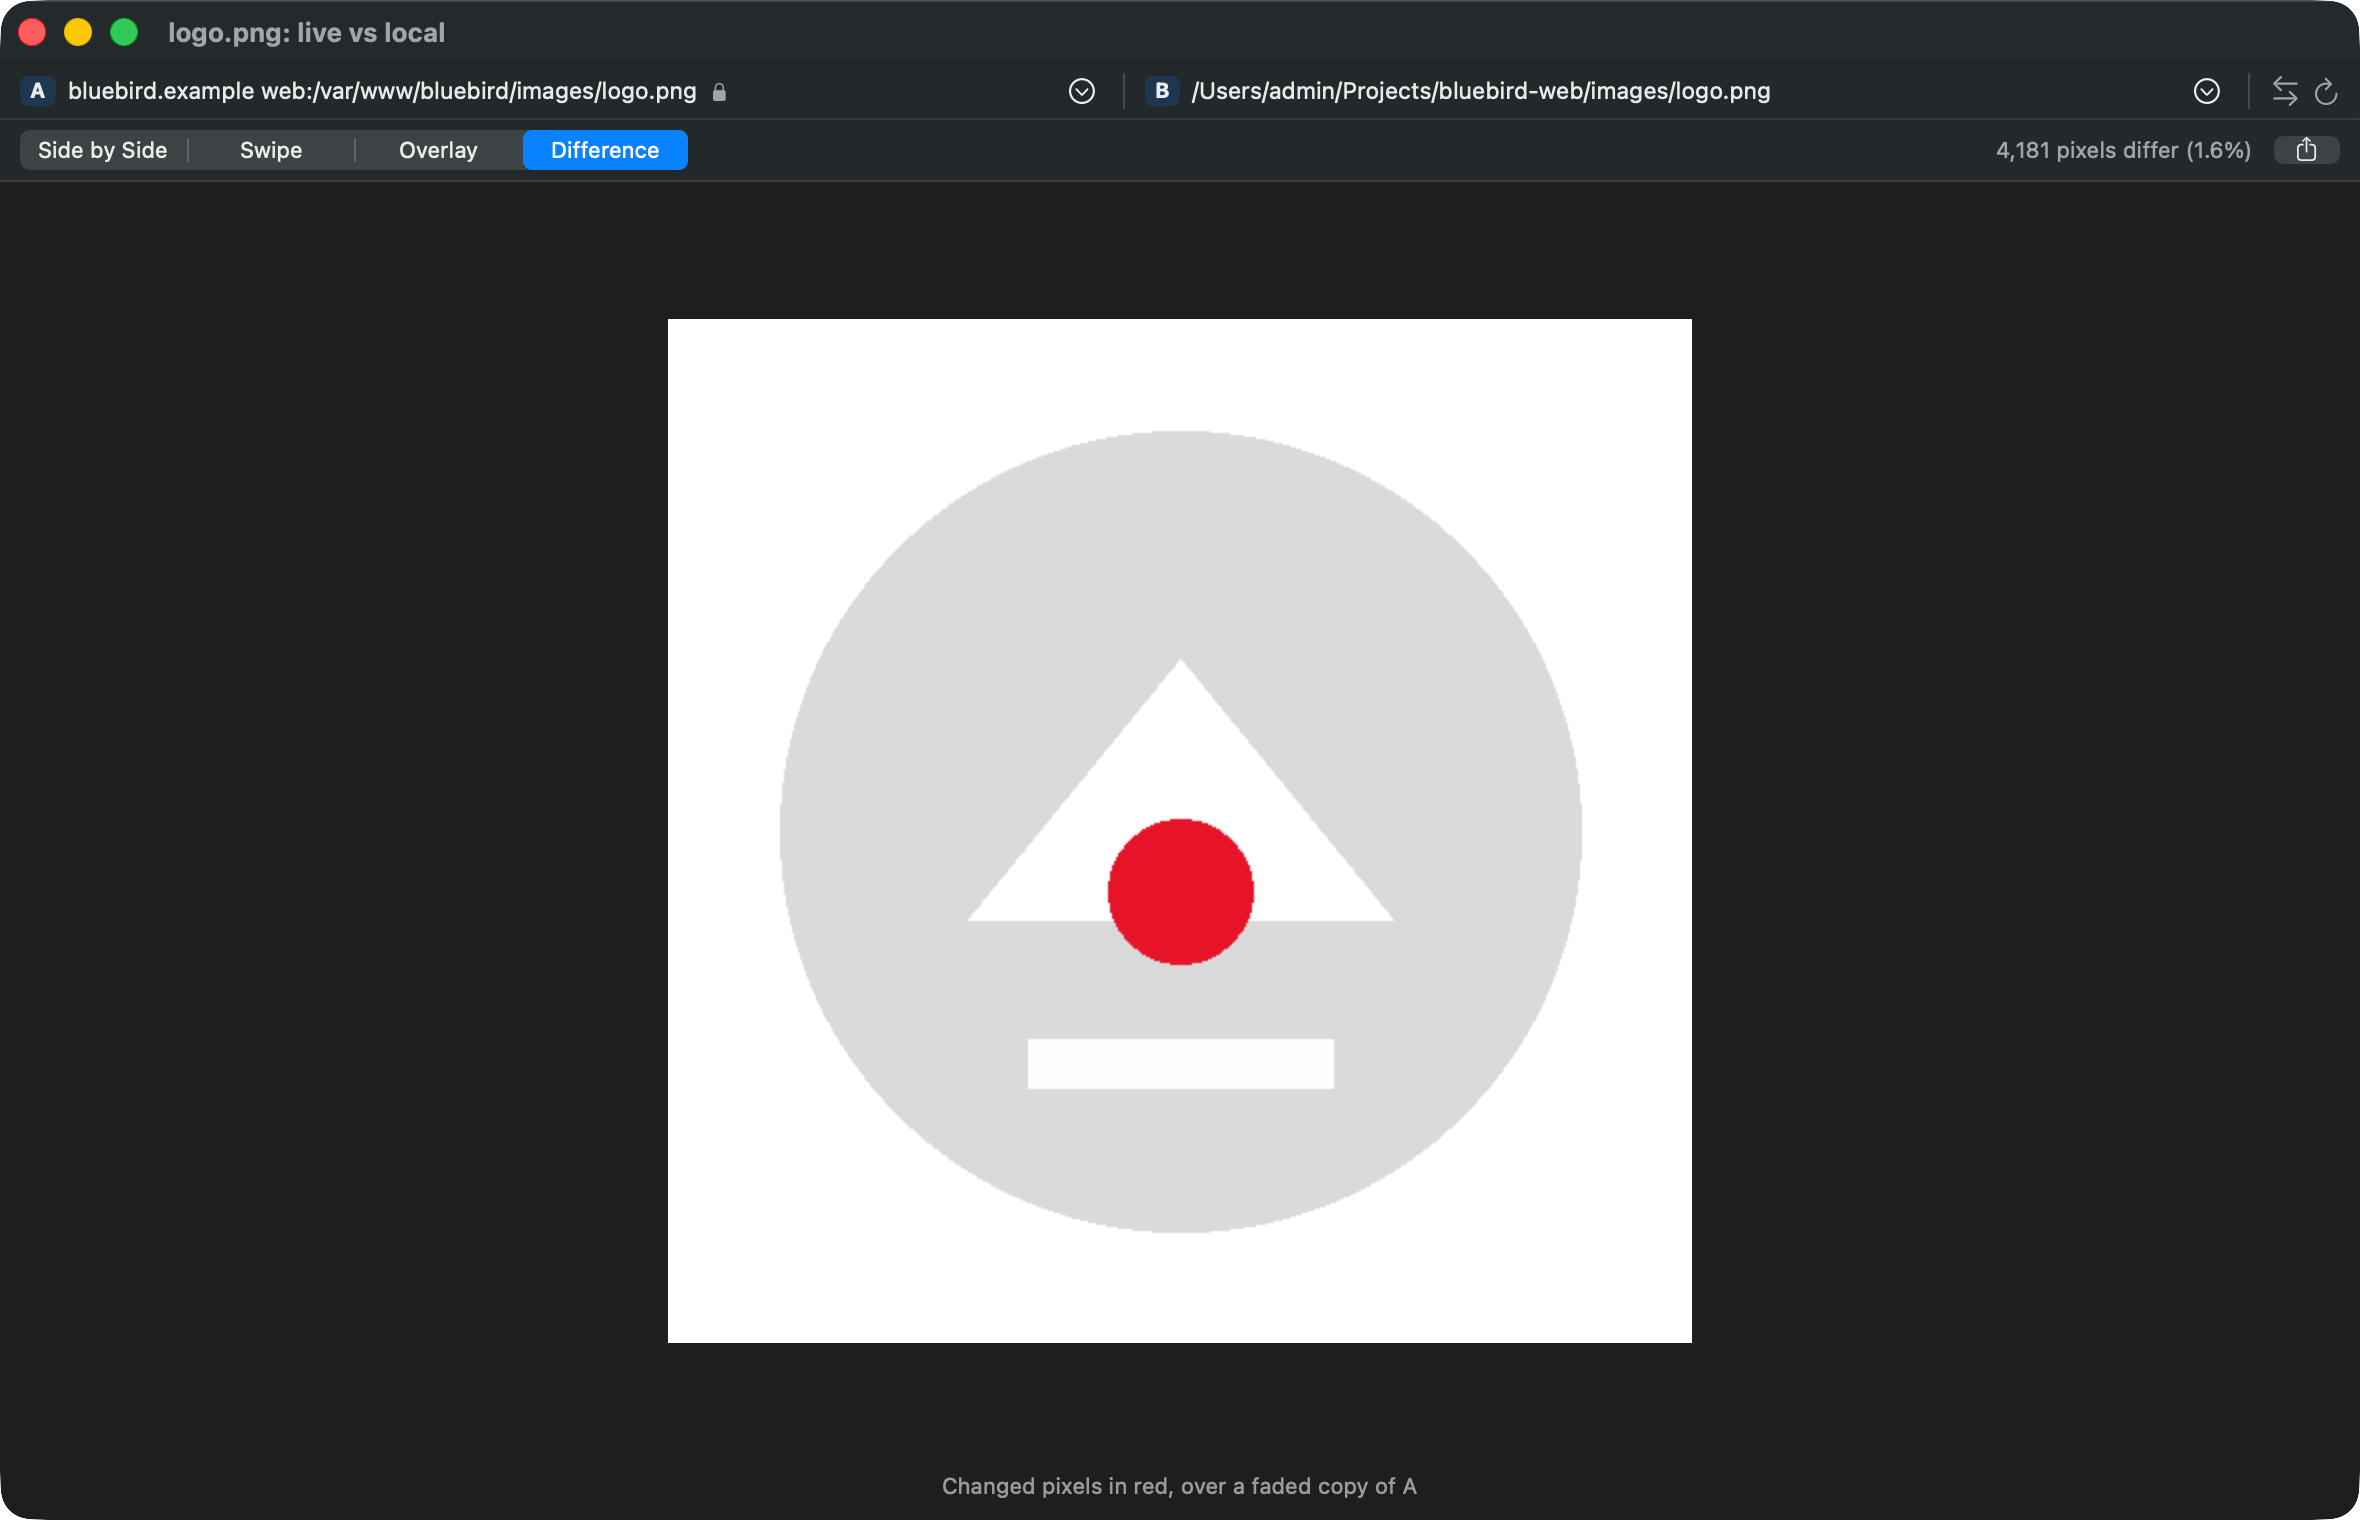Switch to the Side by Side view

coord(103,150)
